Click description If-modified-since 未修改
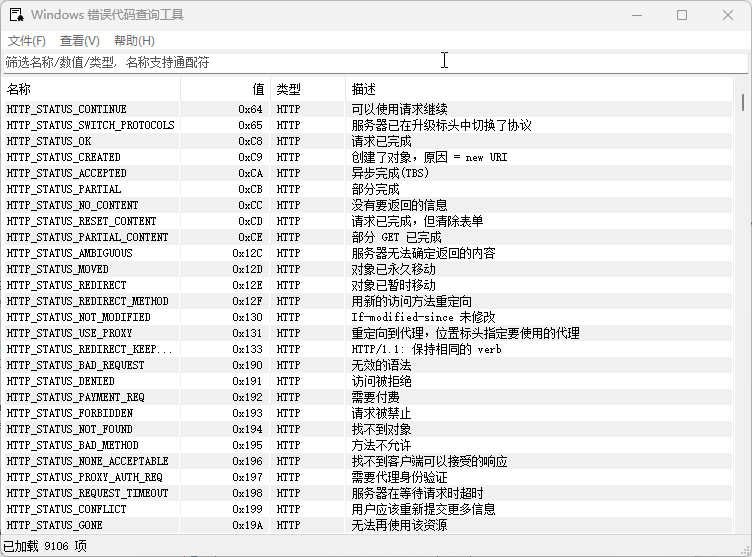The image size is (752, 557). pos(423,317)
